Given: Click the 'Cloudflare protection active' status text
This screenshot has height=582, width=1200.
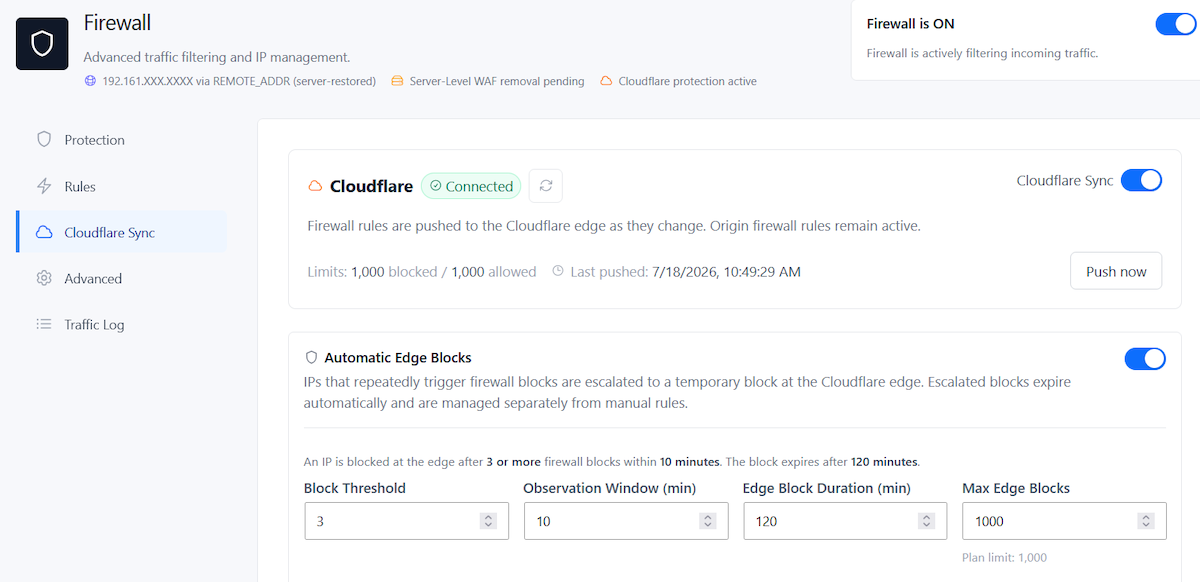Looking at the screenshot, I should tap(688, 81).
